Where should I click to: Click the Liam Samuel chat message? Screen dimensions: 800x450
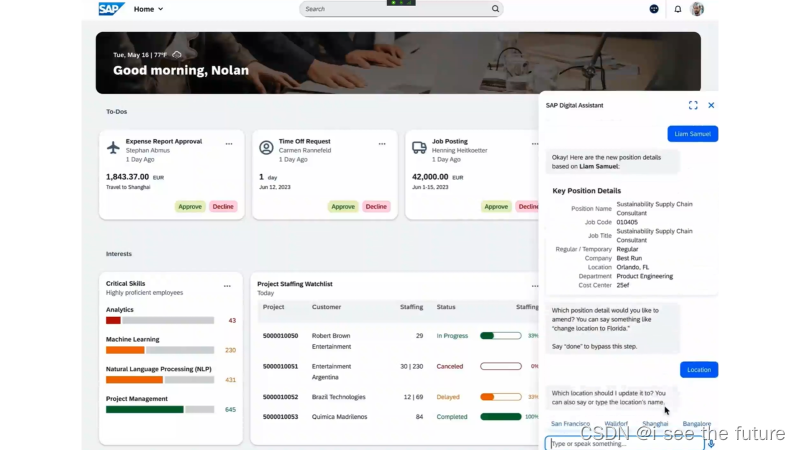tap(692, 134)
